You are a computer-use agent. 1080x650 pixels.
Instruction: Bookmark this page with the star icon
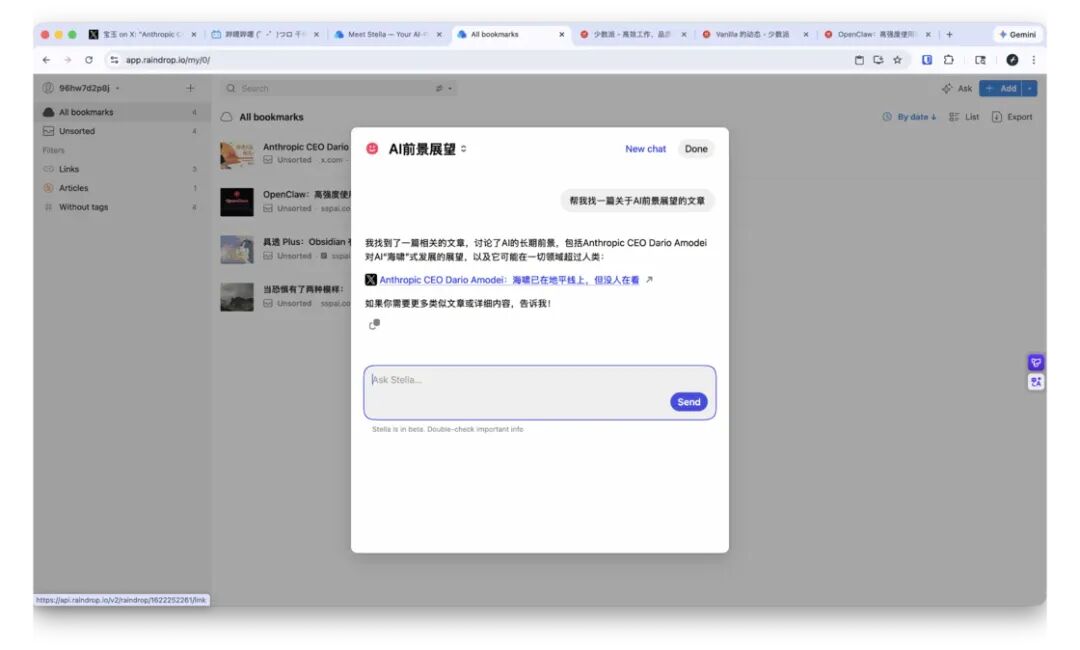pos(897,60)
